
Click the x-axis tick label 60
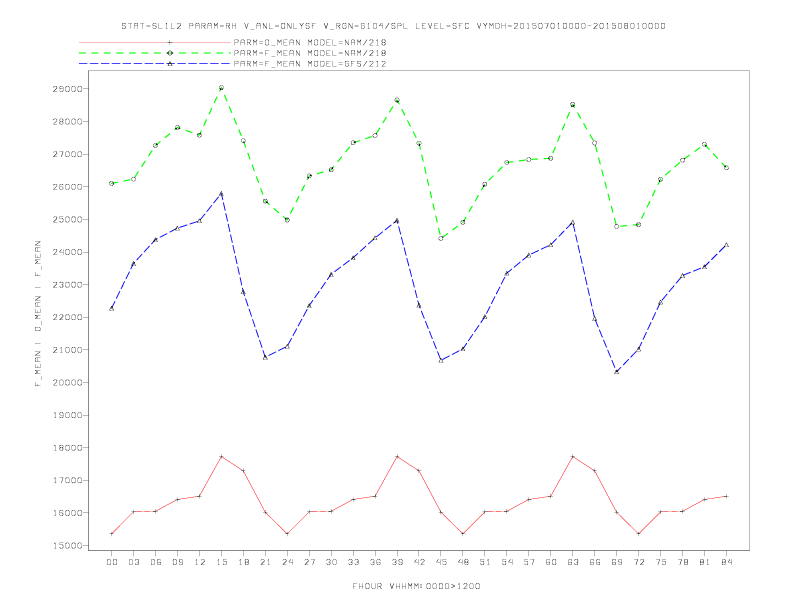point(551,562)
